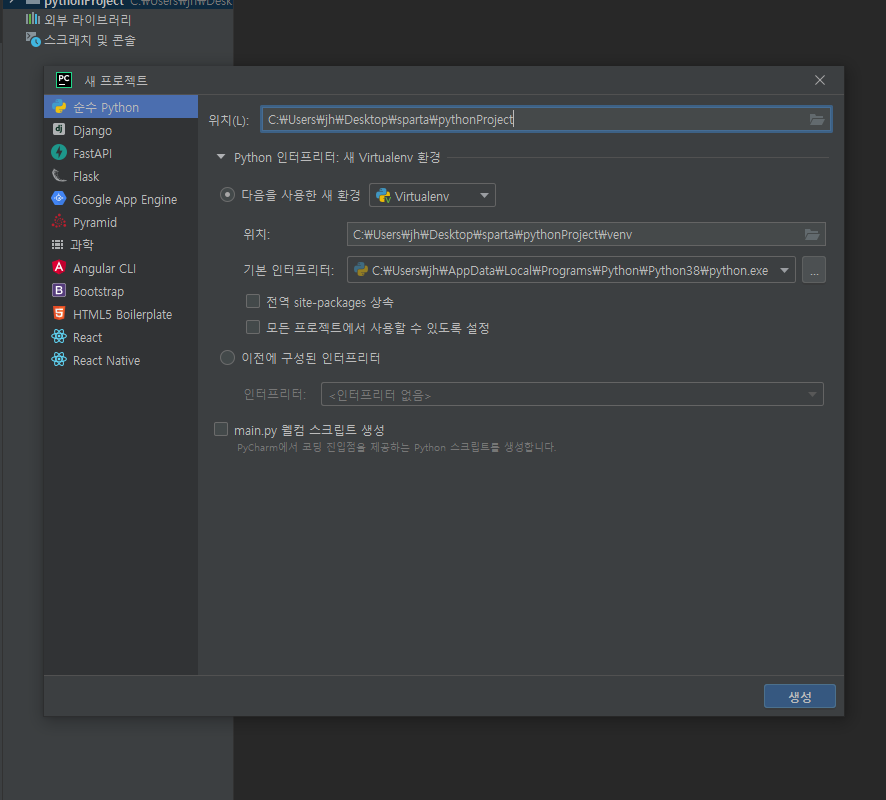Select 스크래치 및 콘솔 in project tree
Viewport: 886px width, 800px height.
tap(90, 40)
